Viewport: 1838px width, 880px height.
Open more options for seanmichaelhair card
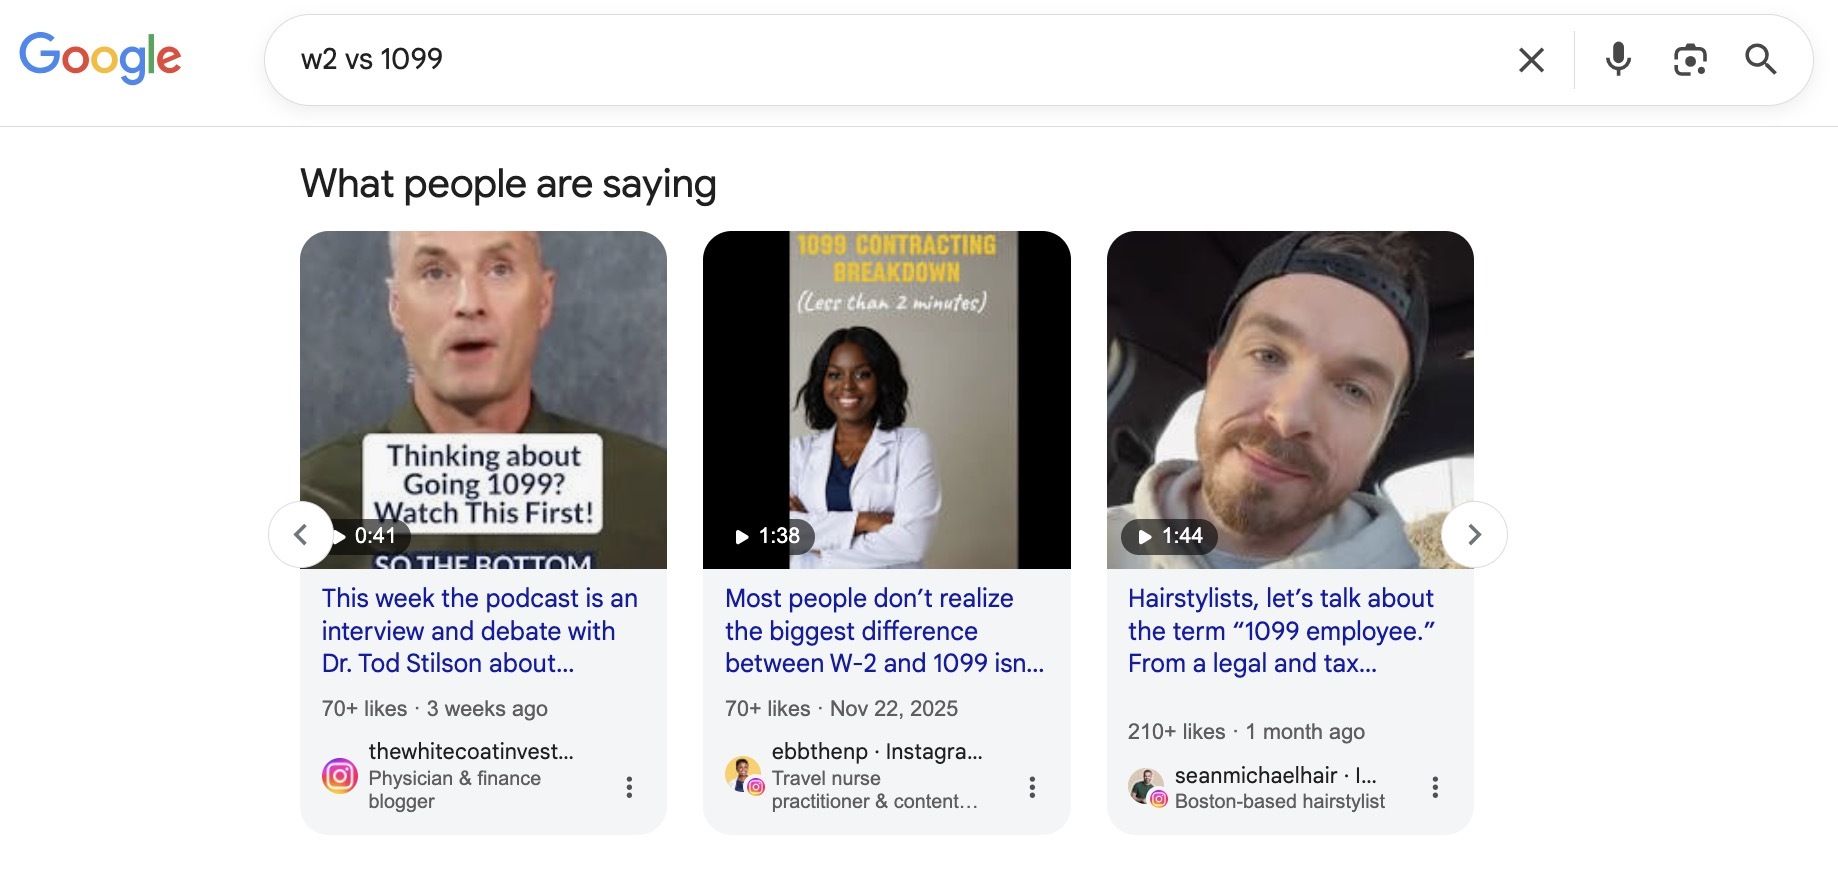tap(1435, 787)
